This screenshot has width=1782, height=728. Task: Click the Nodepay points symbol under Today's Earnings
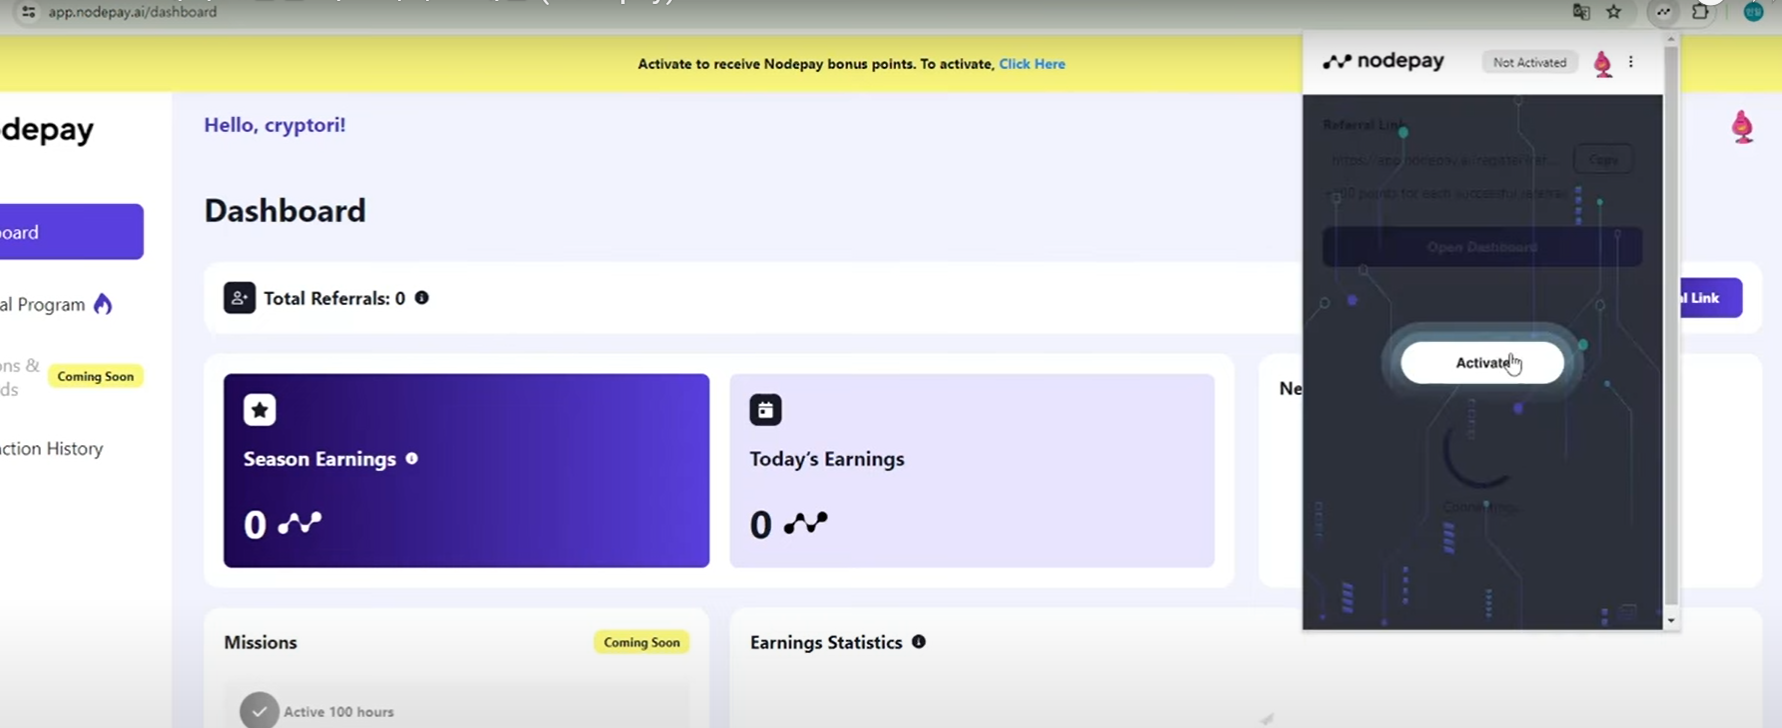click(806, 523)
